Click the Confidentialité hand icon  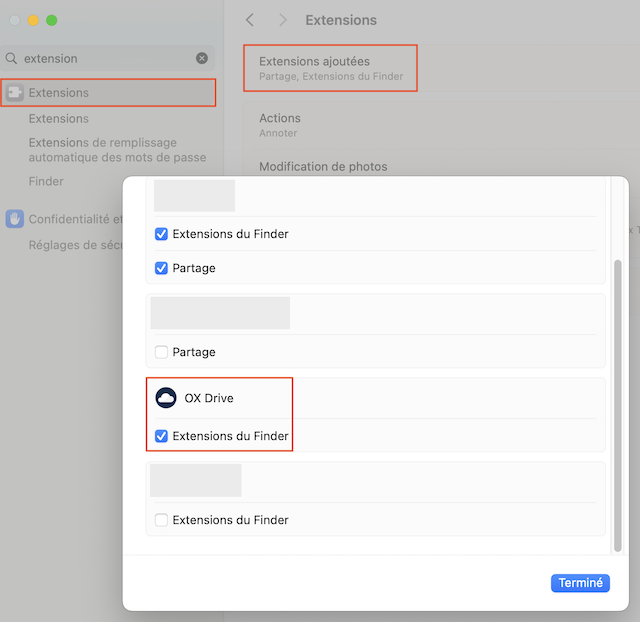15,219
